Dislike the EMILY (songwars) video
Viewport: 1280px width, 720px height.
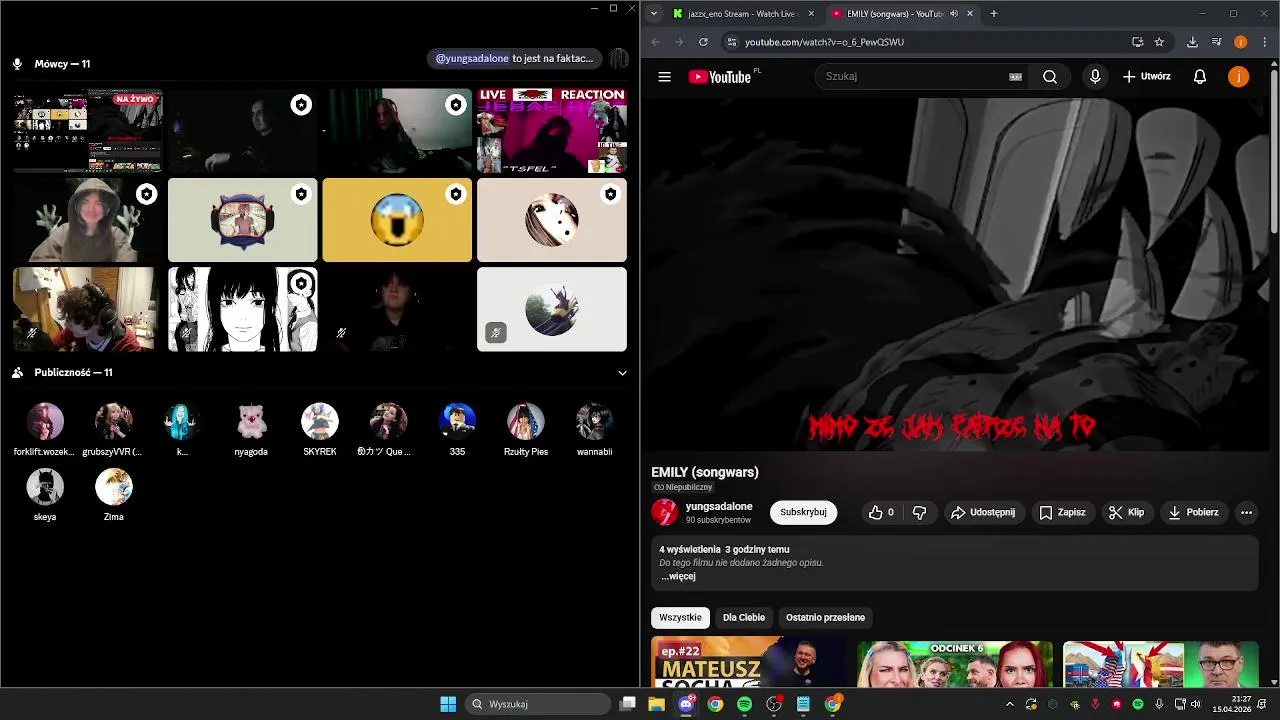[919, 512]
